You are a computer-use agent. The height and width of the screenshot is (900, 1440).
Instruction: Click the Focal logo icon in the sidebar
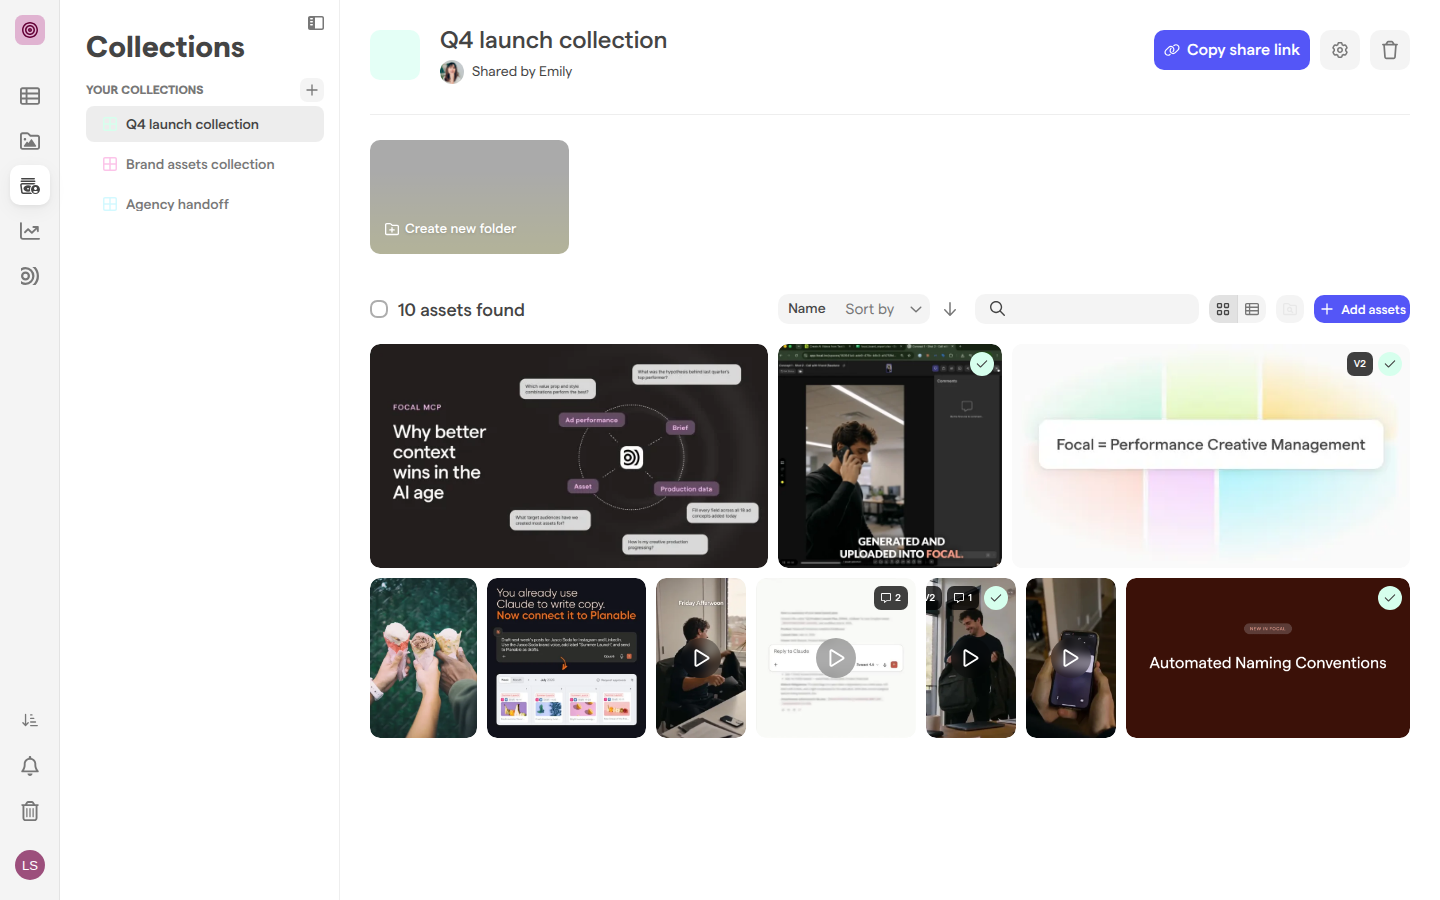point(30,30)
